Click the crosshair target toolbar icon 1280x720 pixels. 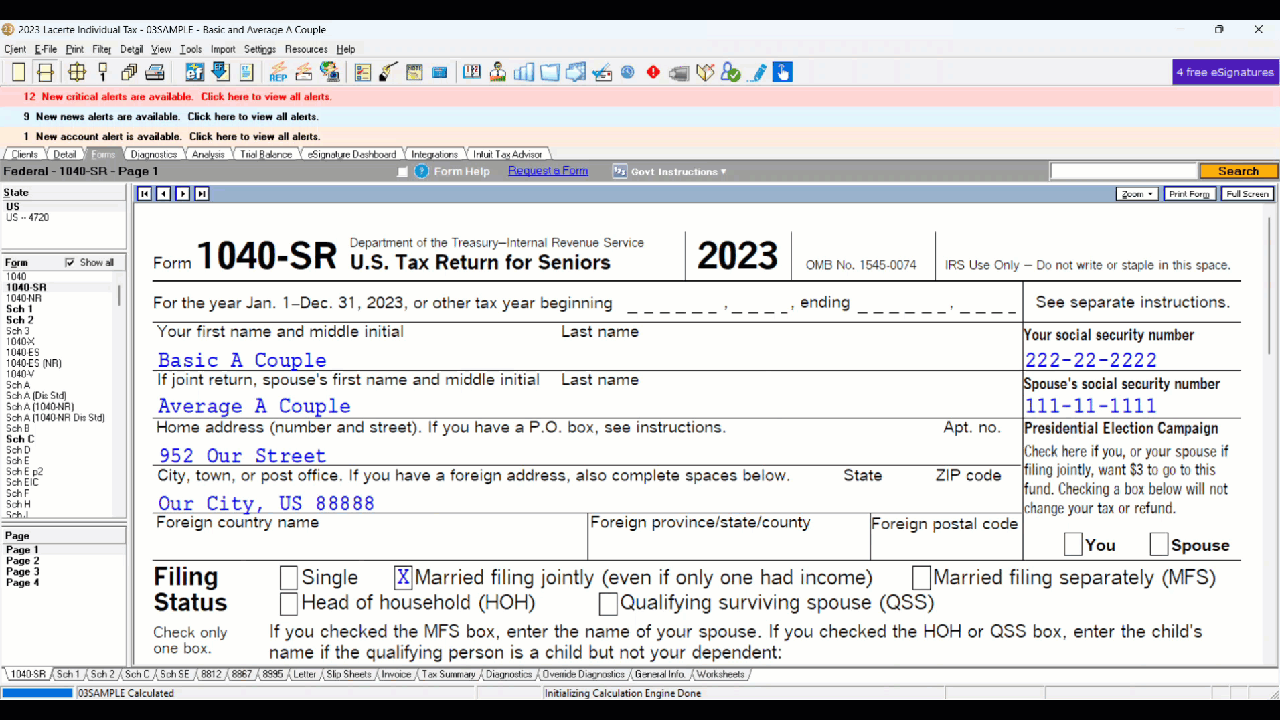tap(77, 72)
